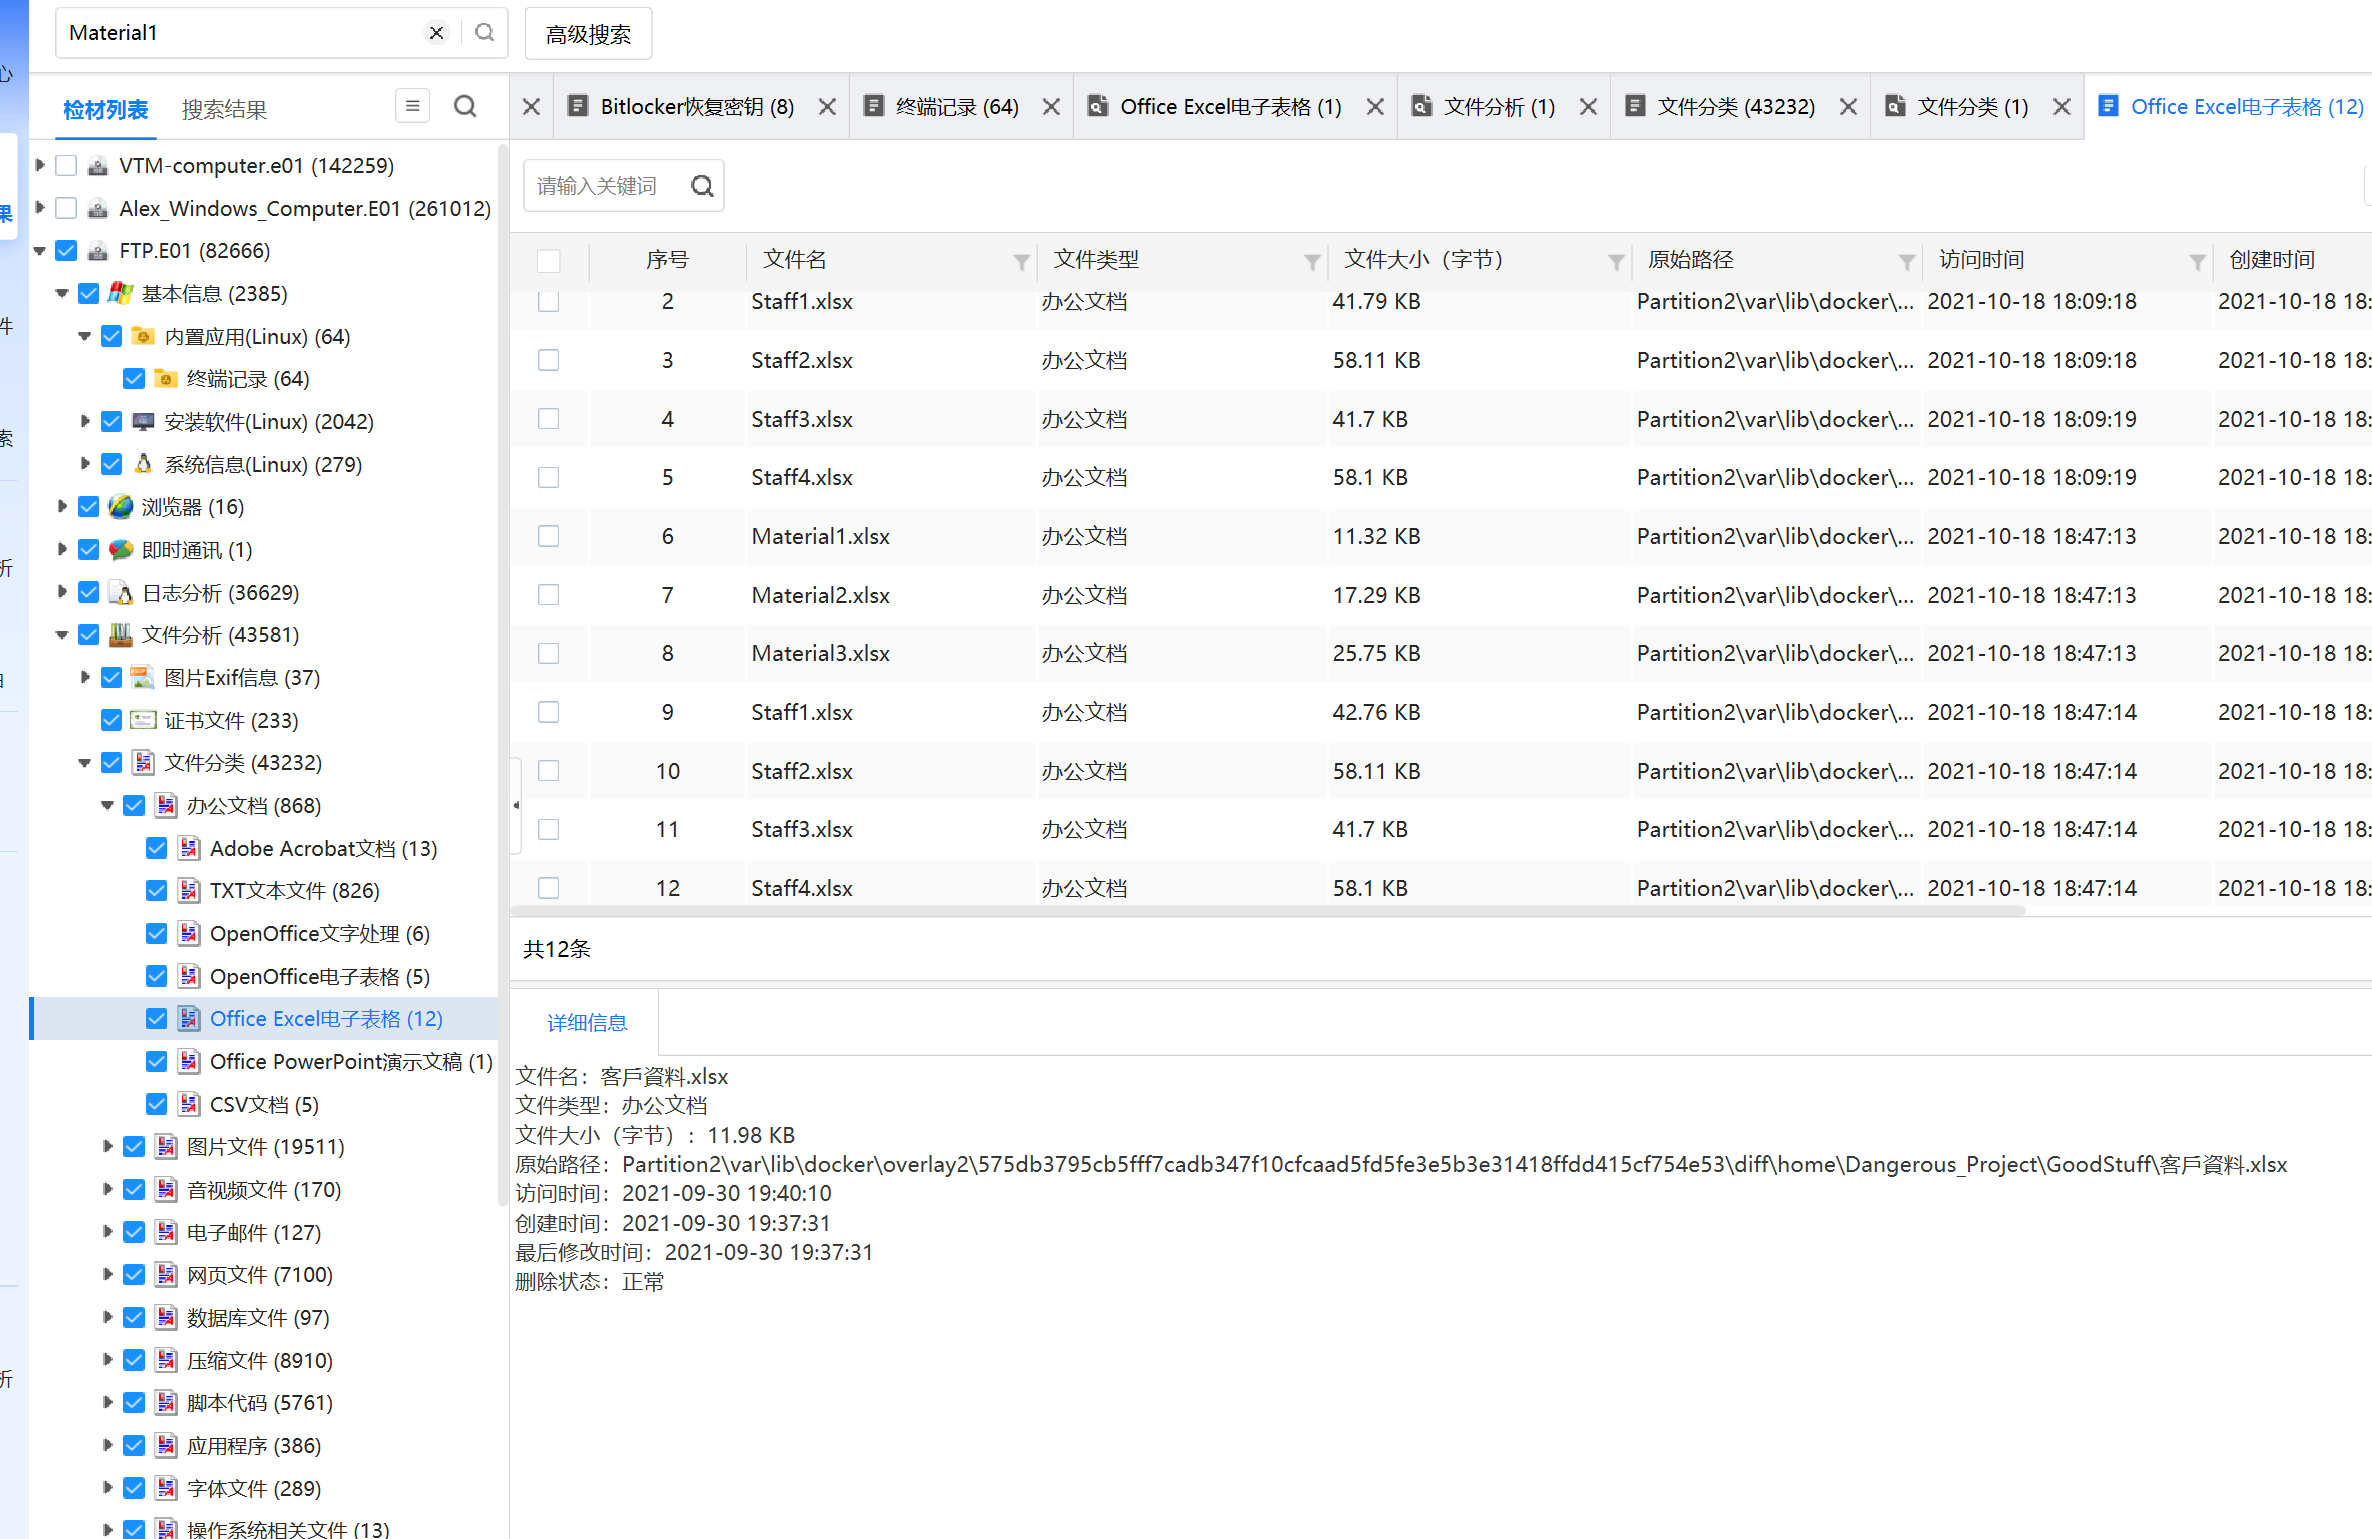Expand the 浏览器 (16) node

click(x=62, y=507)
